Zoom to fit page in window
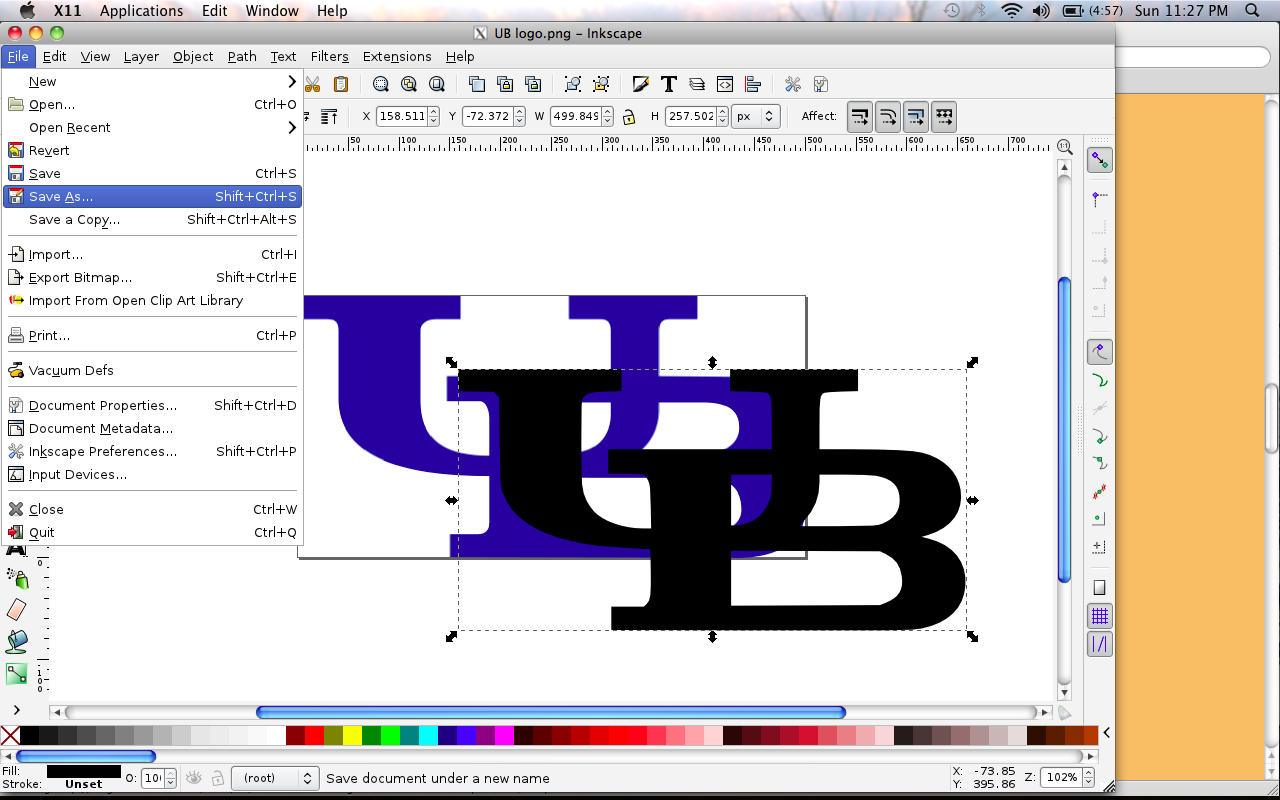This screenshot has height=800, width=1280. click(x=437, y=84)
